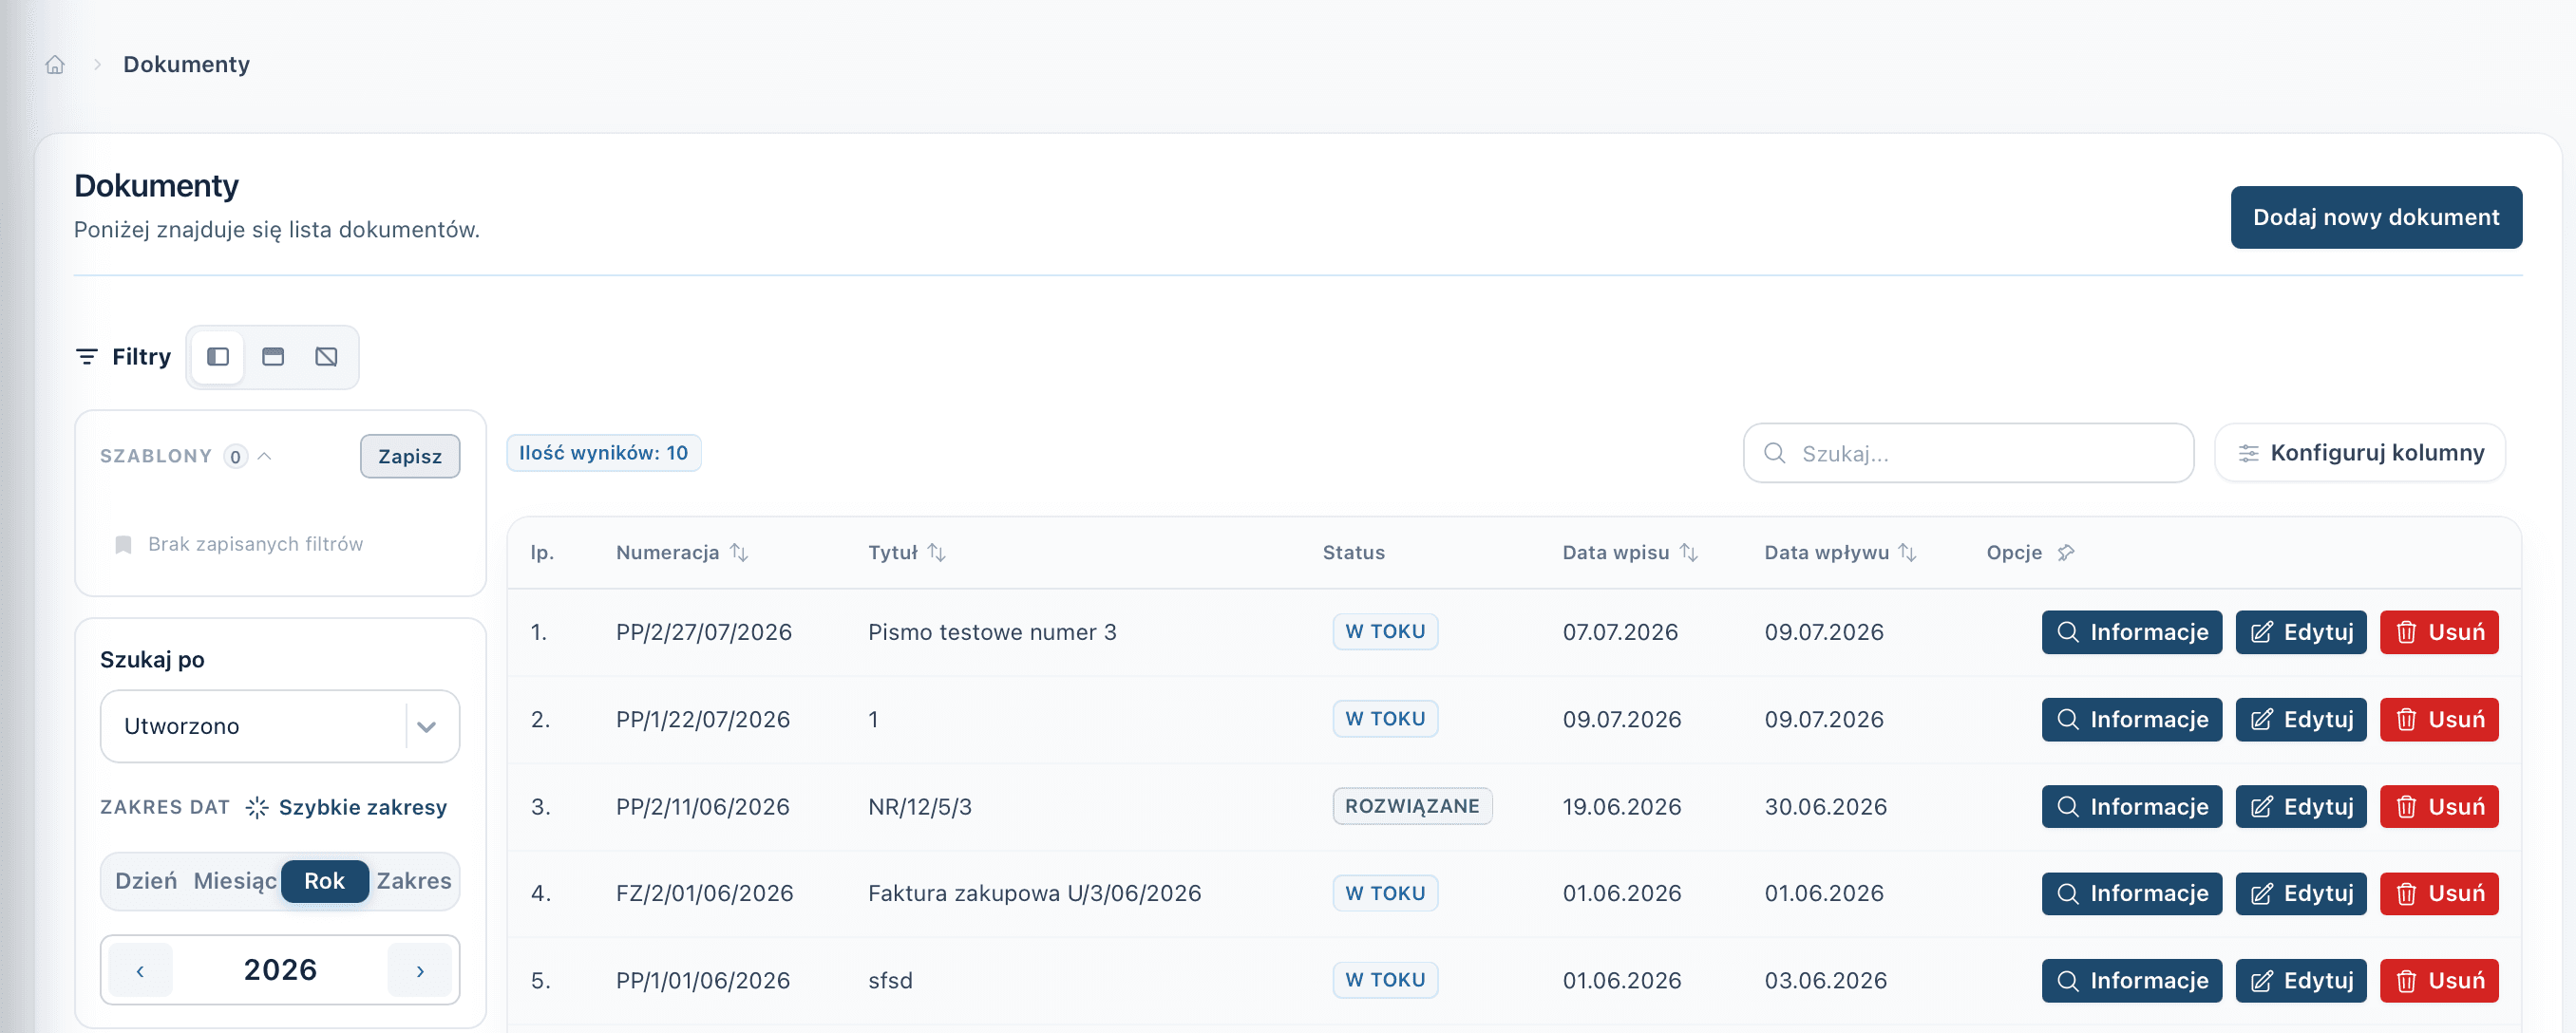This screenshot has height=1033, width=2576.
Task: Delete document PP/2/11/06/2026
Action: pos(2439,806)
